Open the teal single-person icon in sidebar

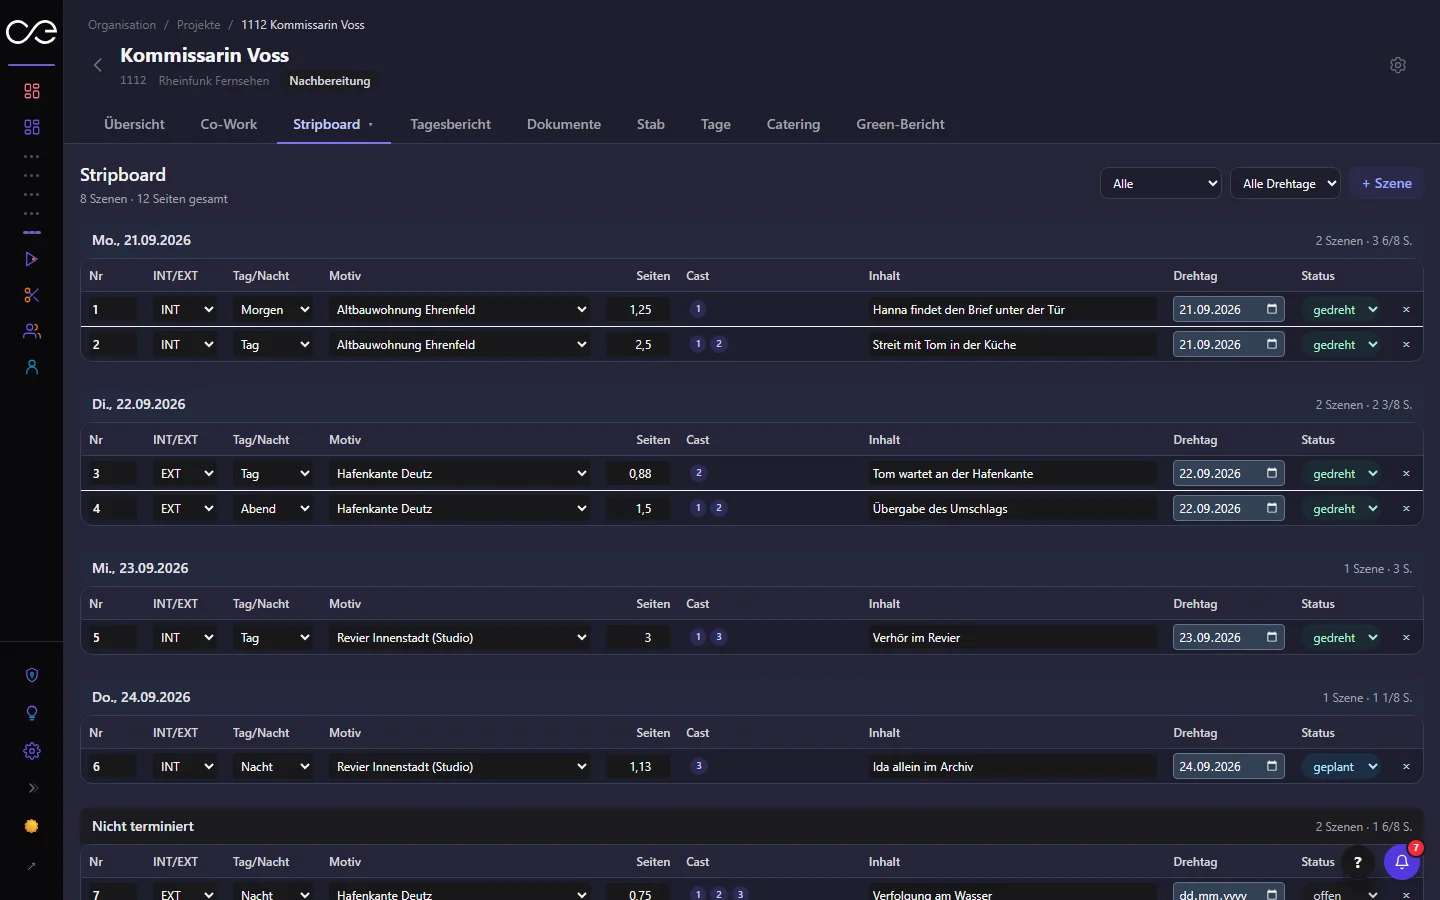click(x=32, y=367)
